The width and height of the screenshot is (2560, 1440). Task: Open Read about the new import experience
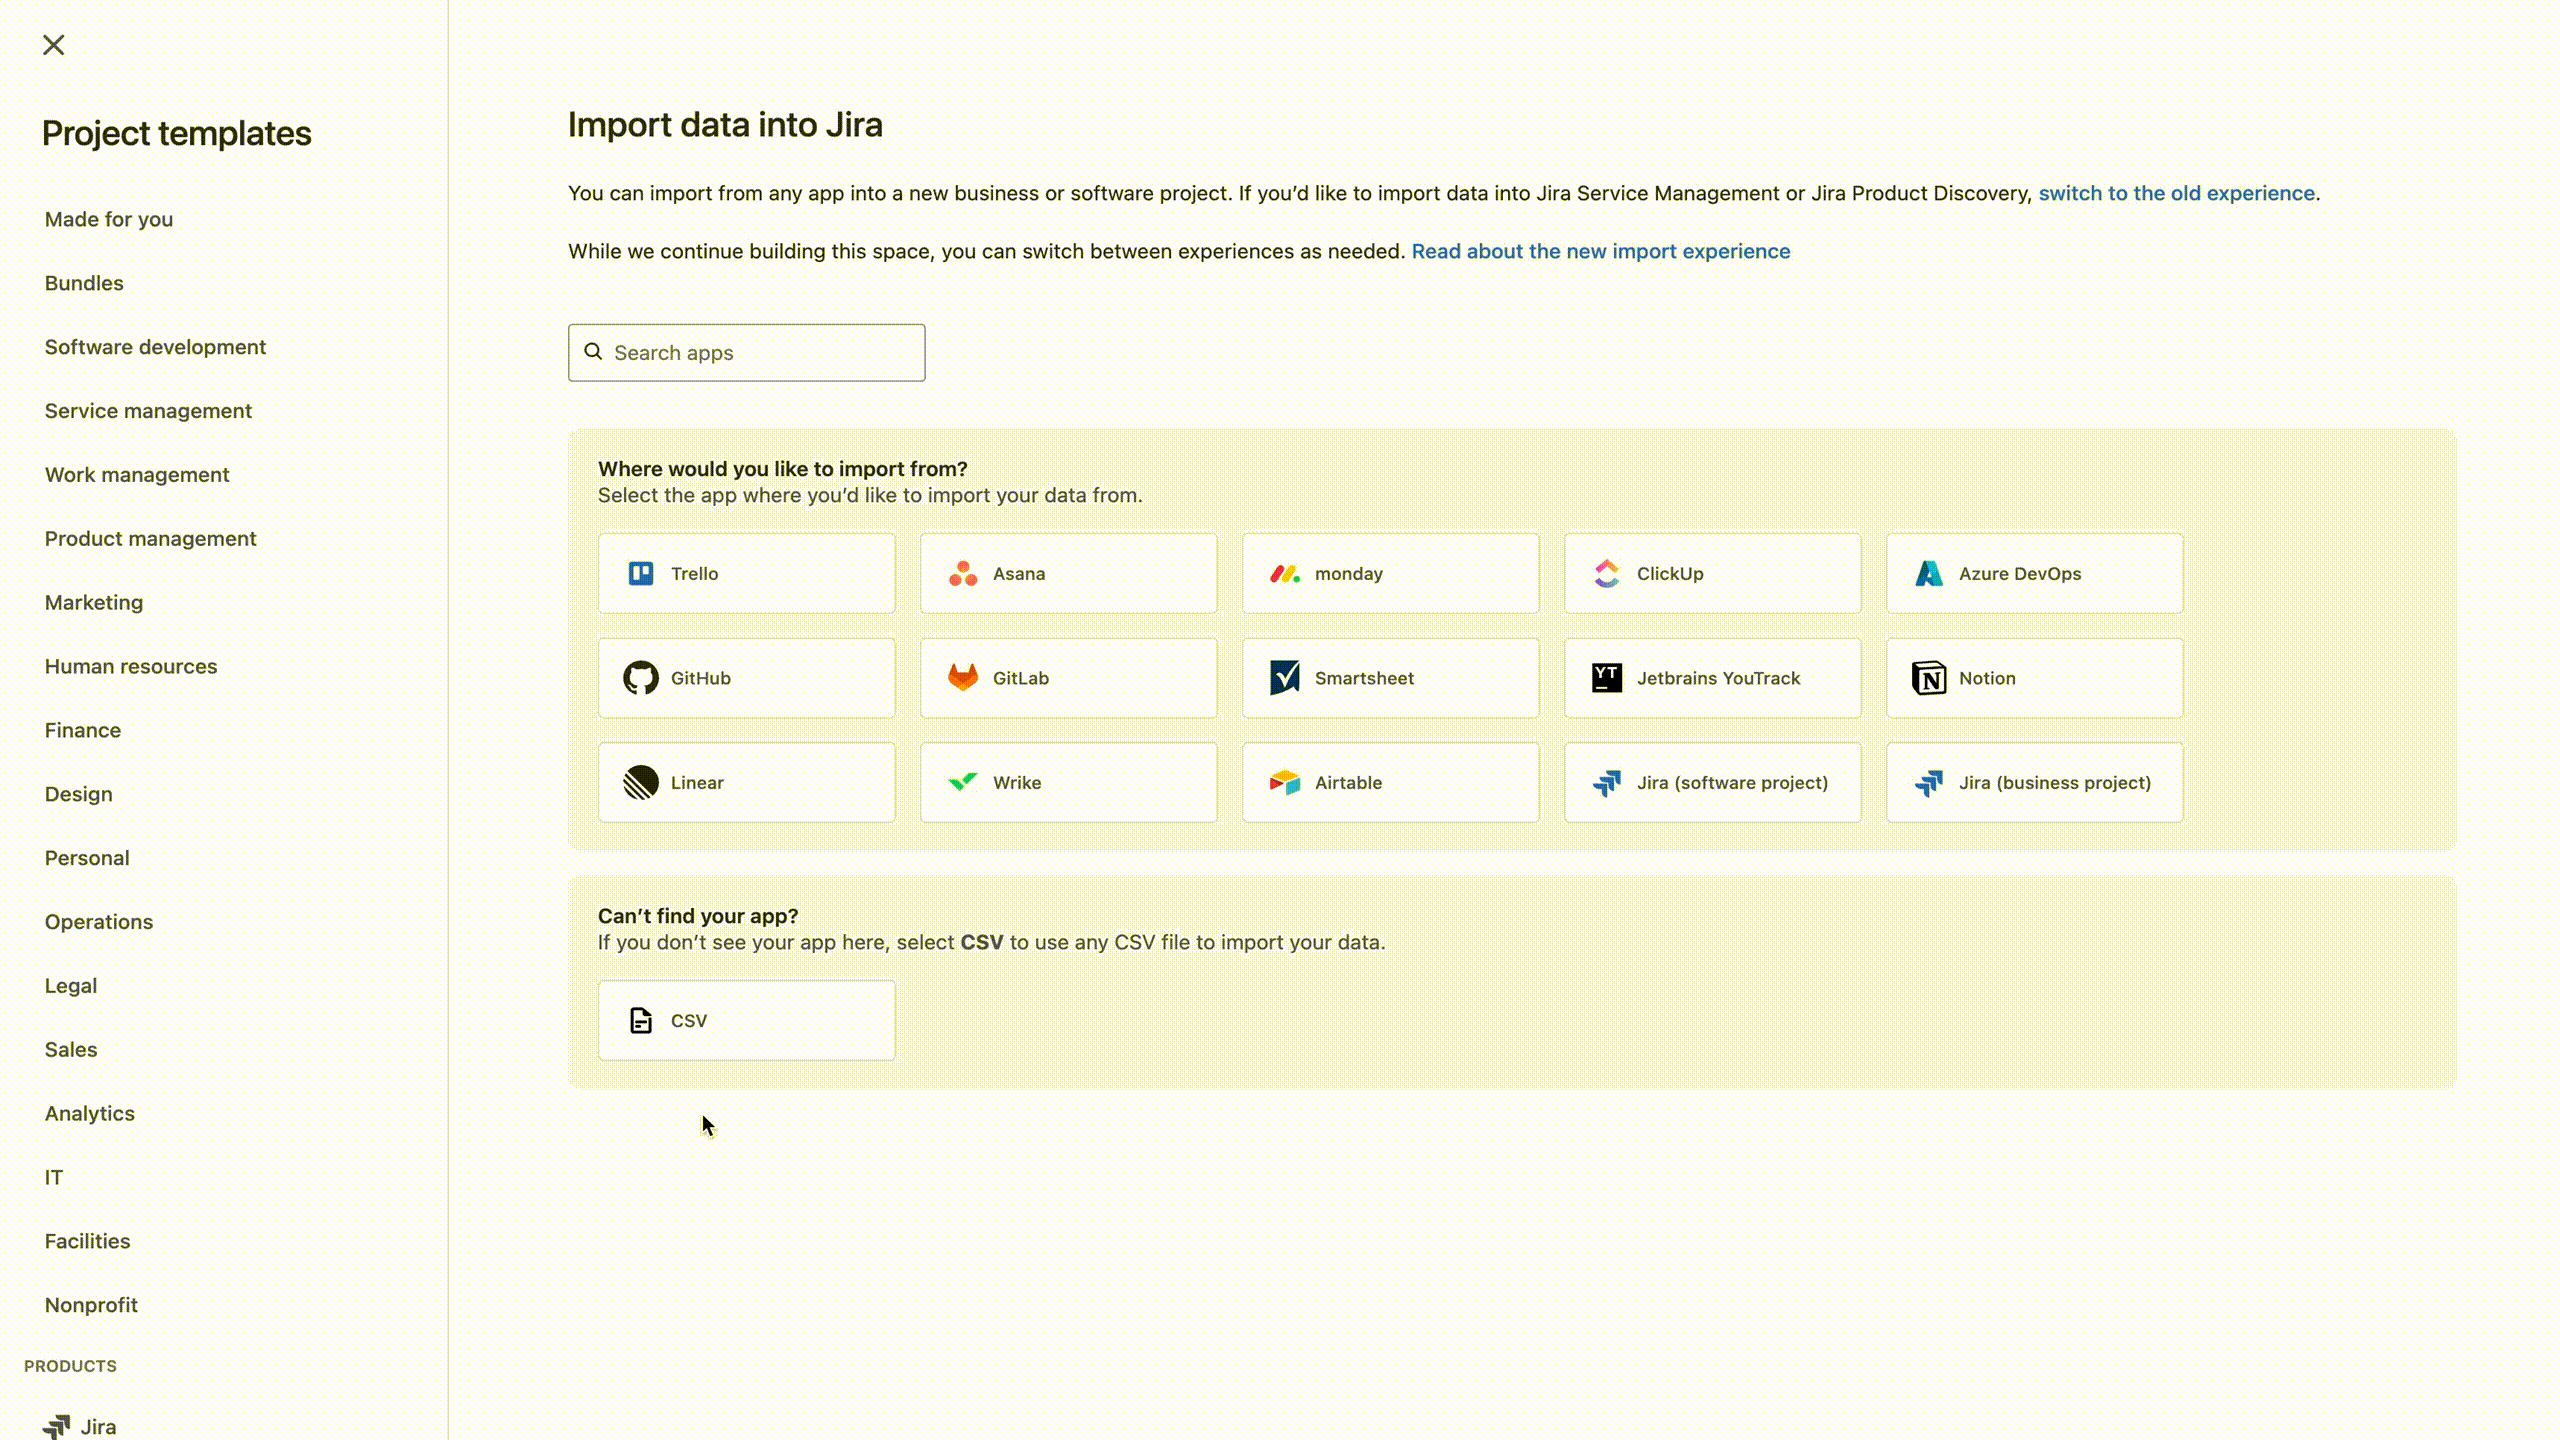1600,251
